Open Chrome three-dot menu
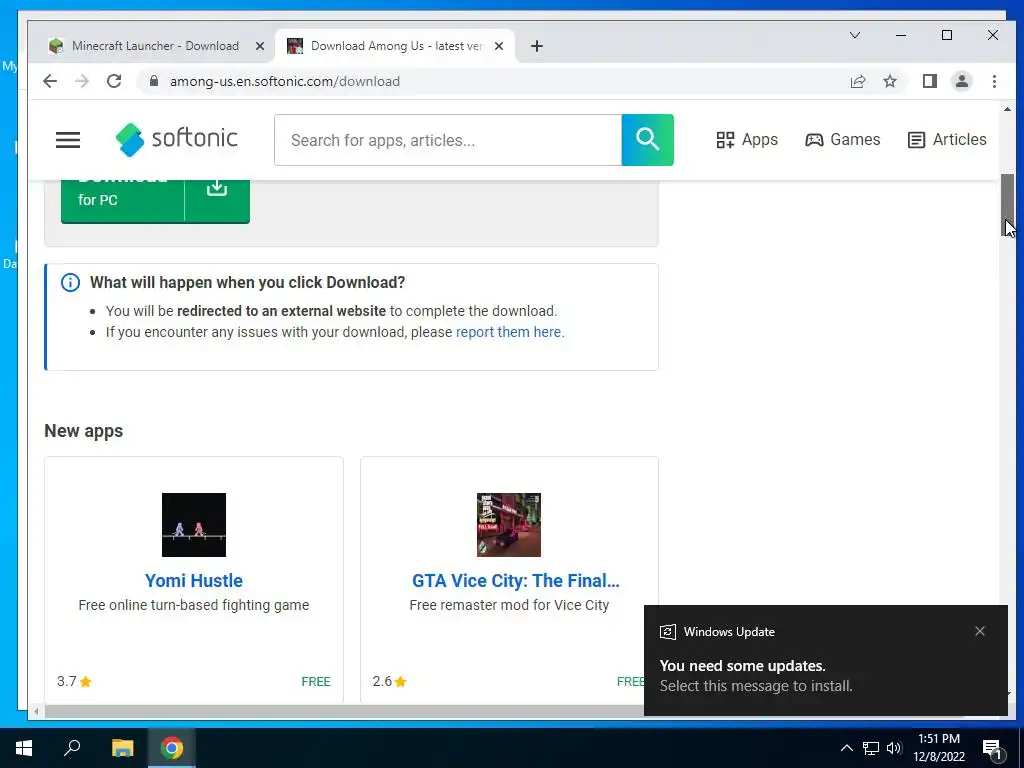Viewport: 1024px width, 768px height. [994, 81]
